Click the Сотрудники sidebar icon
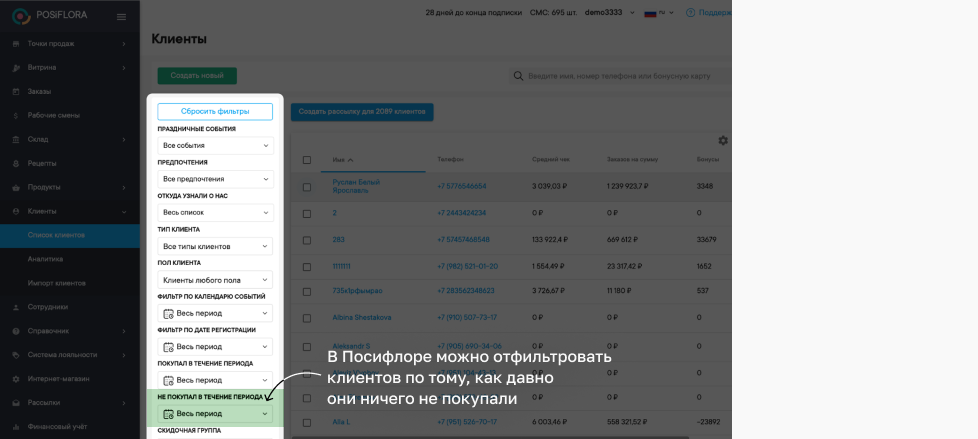978x439 pixels. (16, 307)
